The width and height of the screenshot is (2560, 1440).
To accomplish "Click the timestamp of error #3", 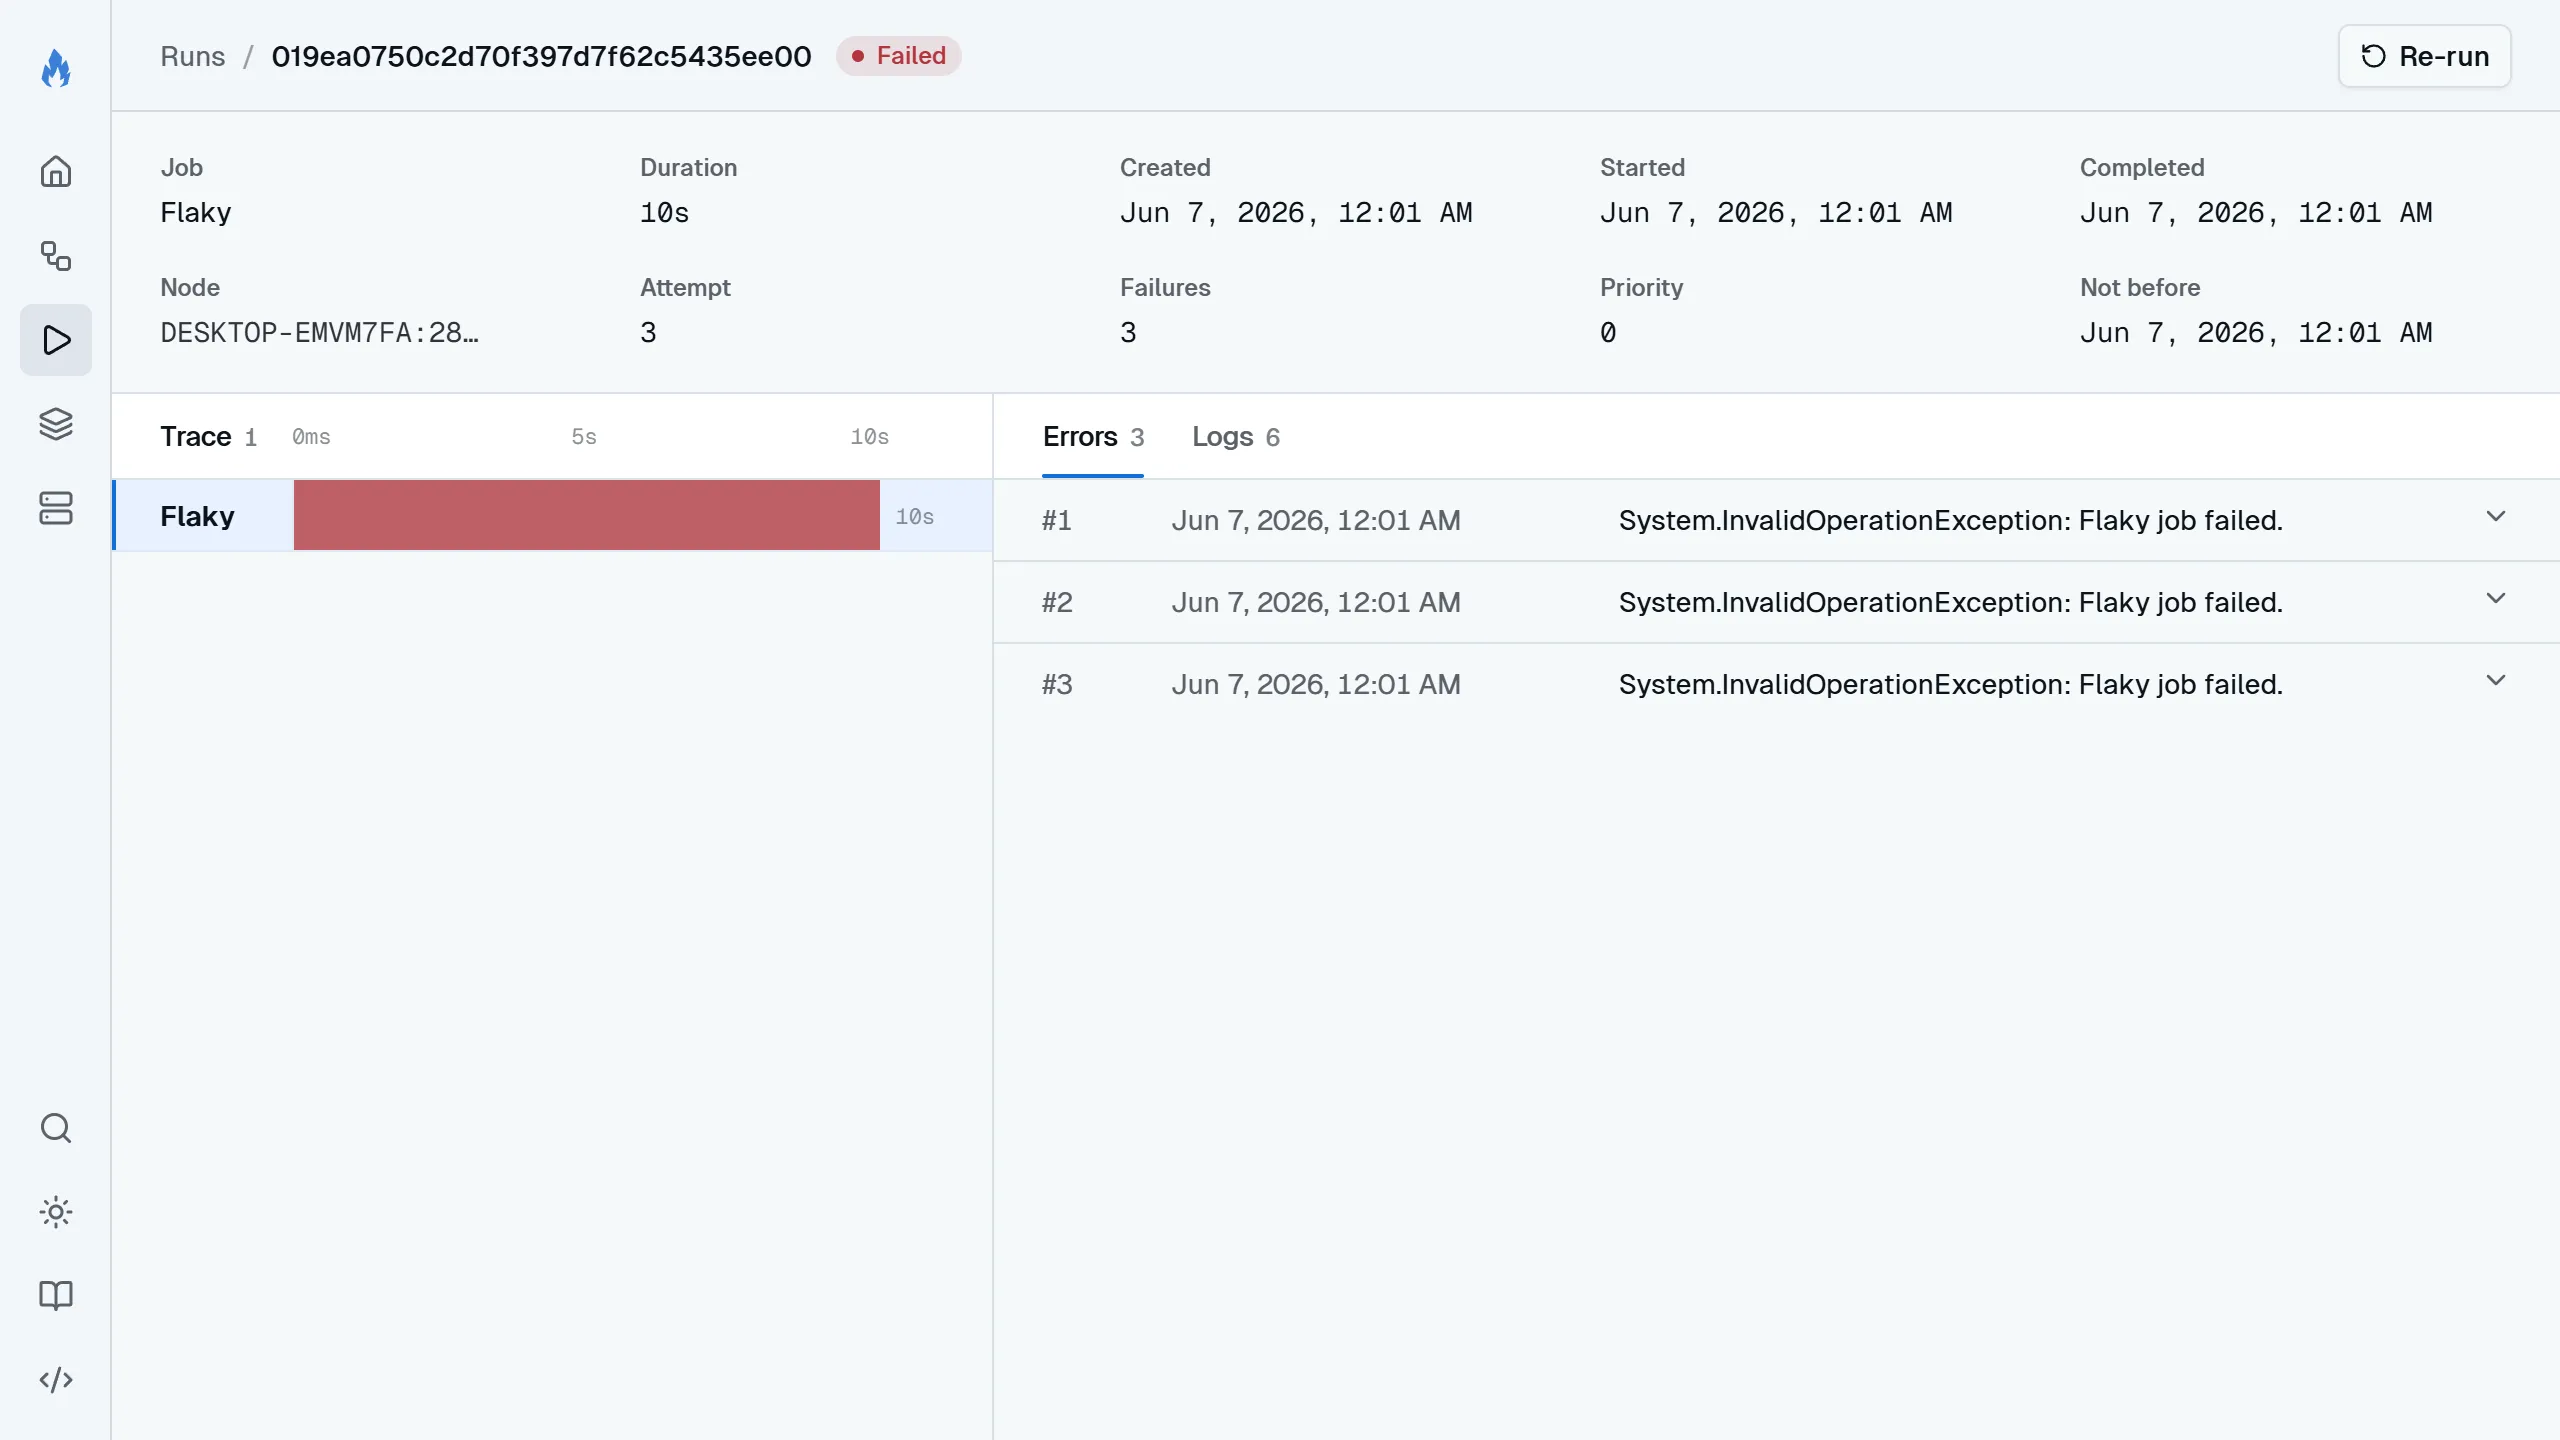I will [1316, 685].
